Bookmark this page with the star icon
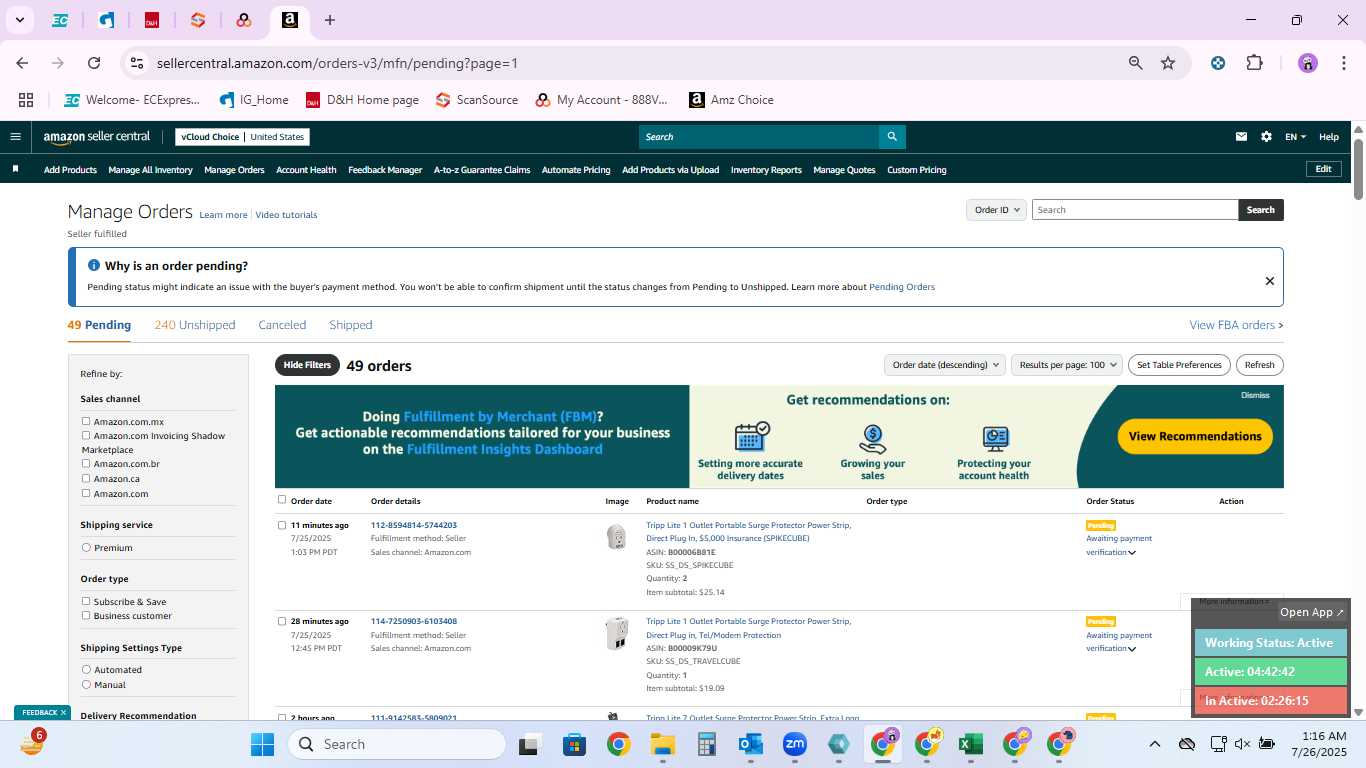Image resolution: width=1366 pixels, height=768 pixels. click(1168, 63)
